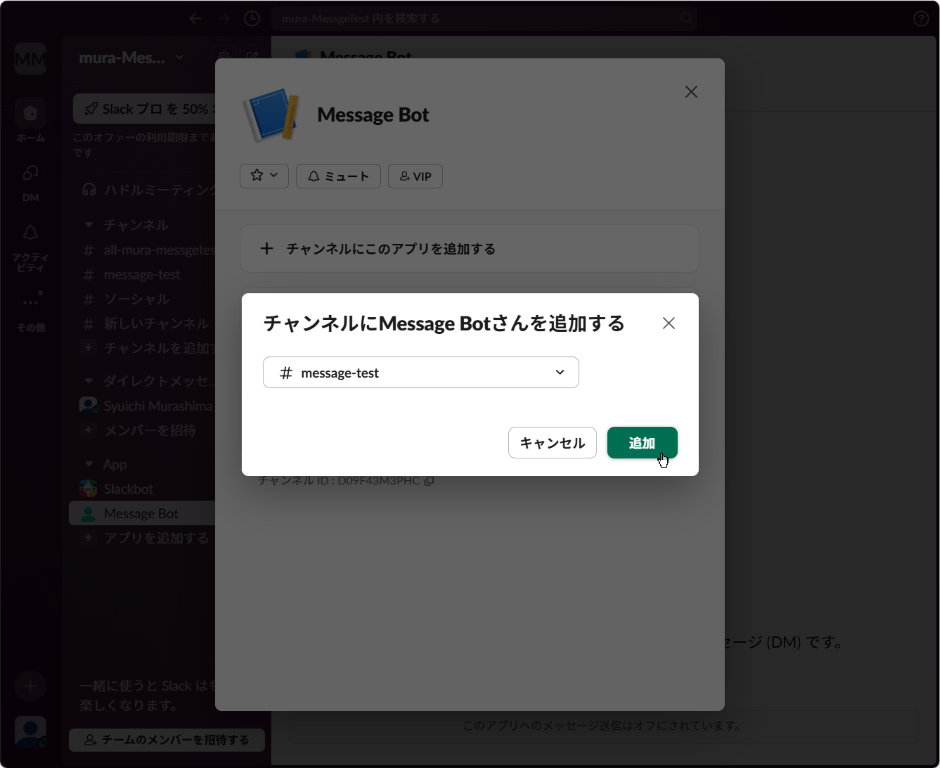Open DM section in sidebar

coord(31,183)
